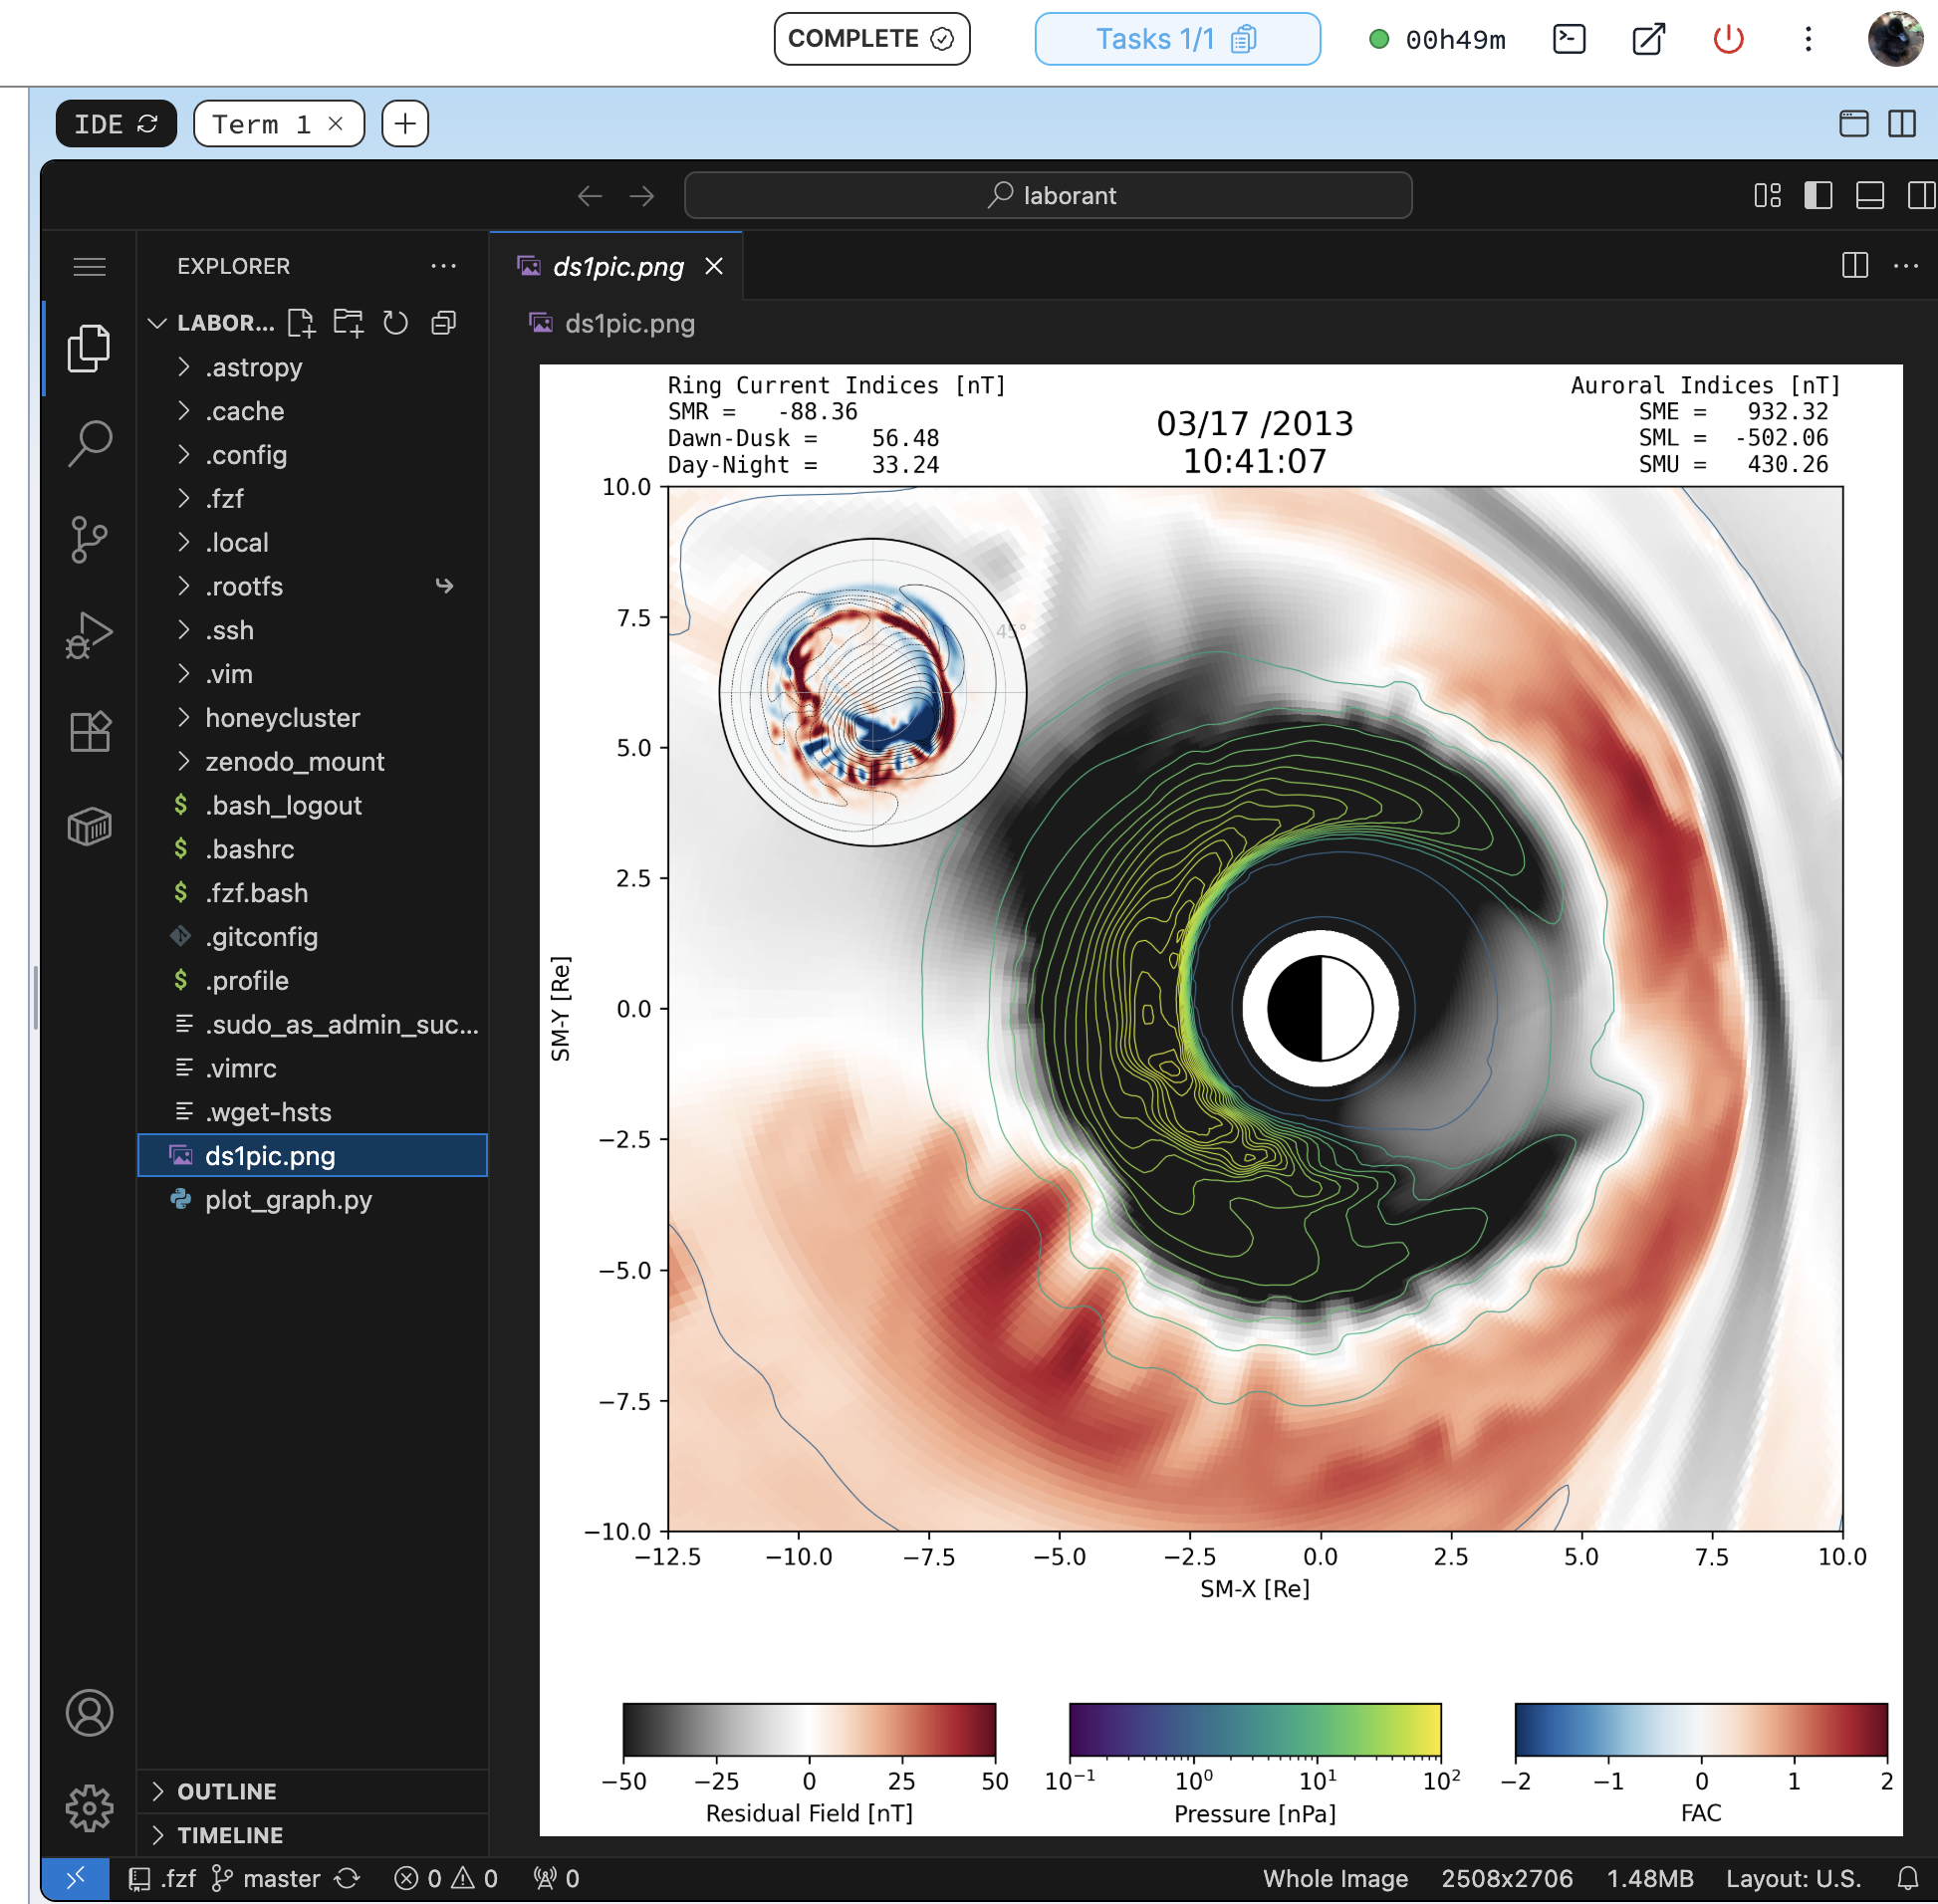Image resolution: width=1938 pixels, height=1904 pixels.
Task: Open the Explorer view in activity bar
Action: click(89, 348)
